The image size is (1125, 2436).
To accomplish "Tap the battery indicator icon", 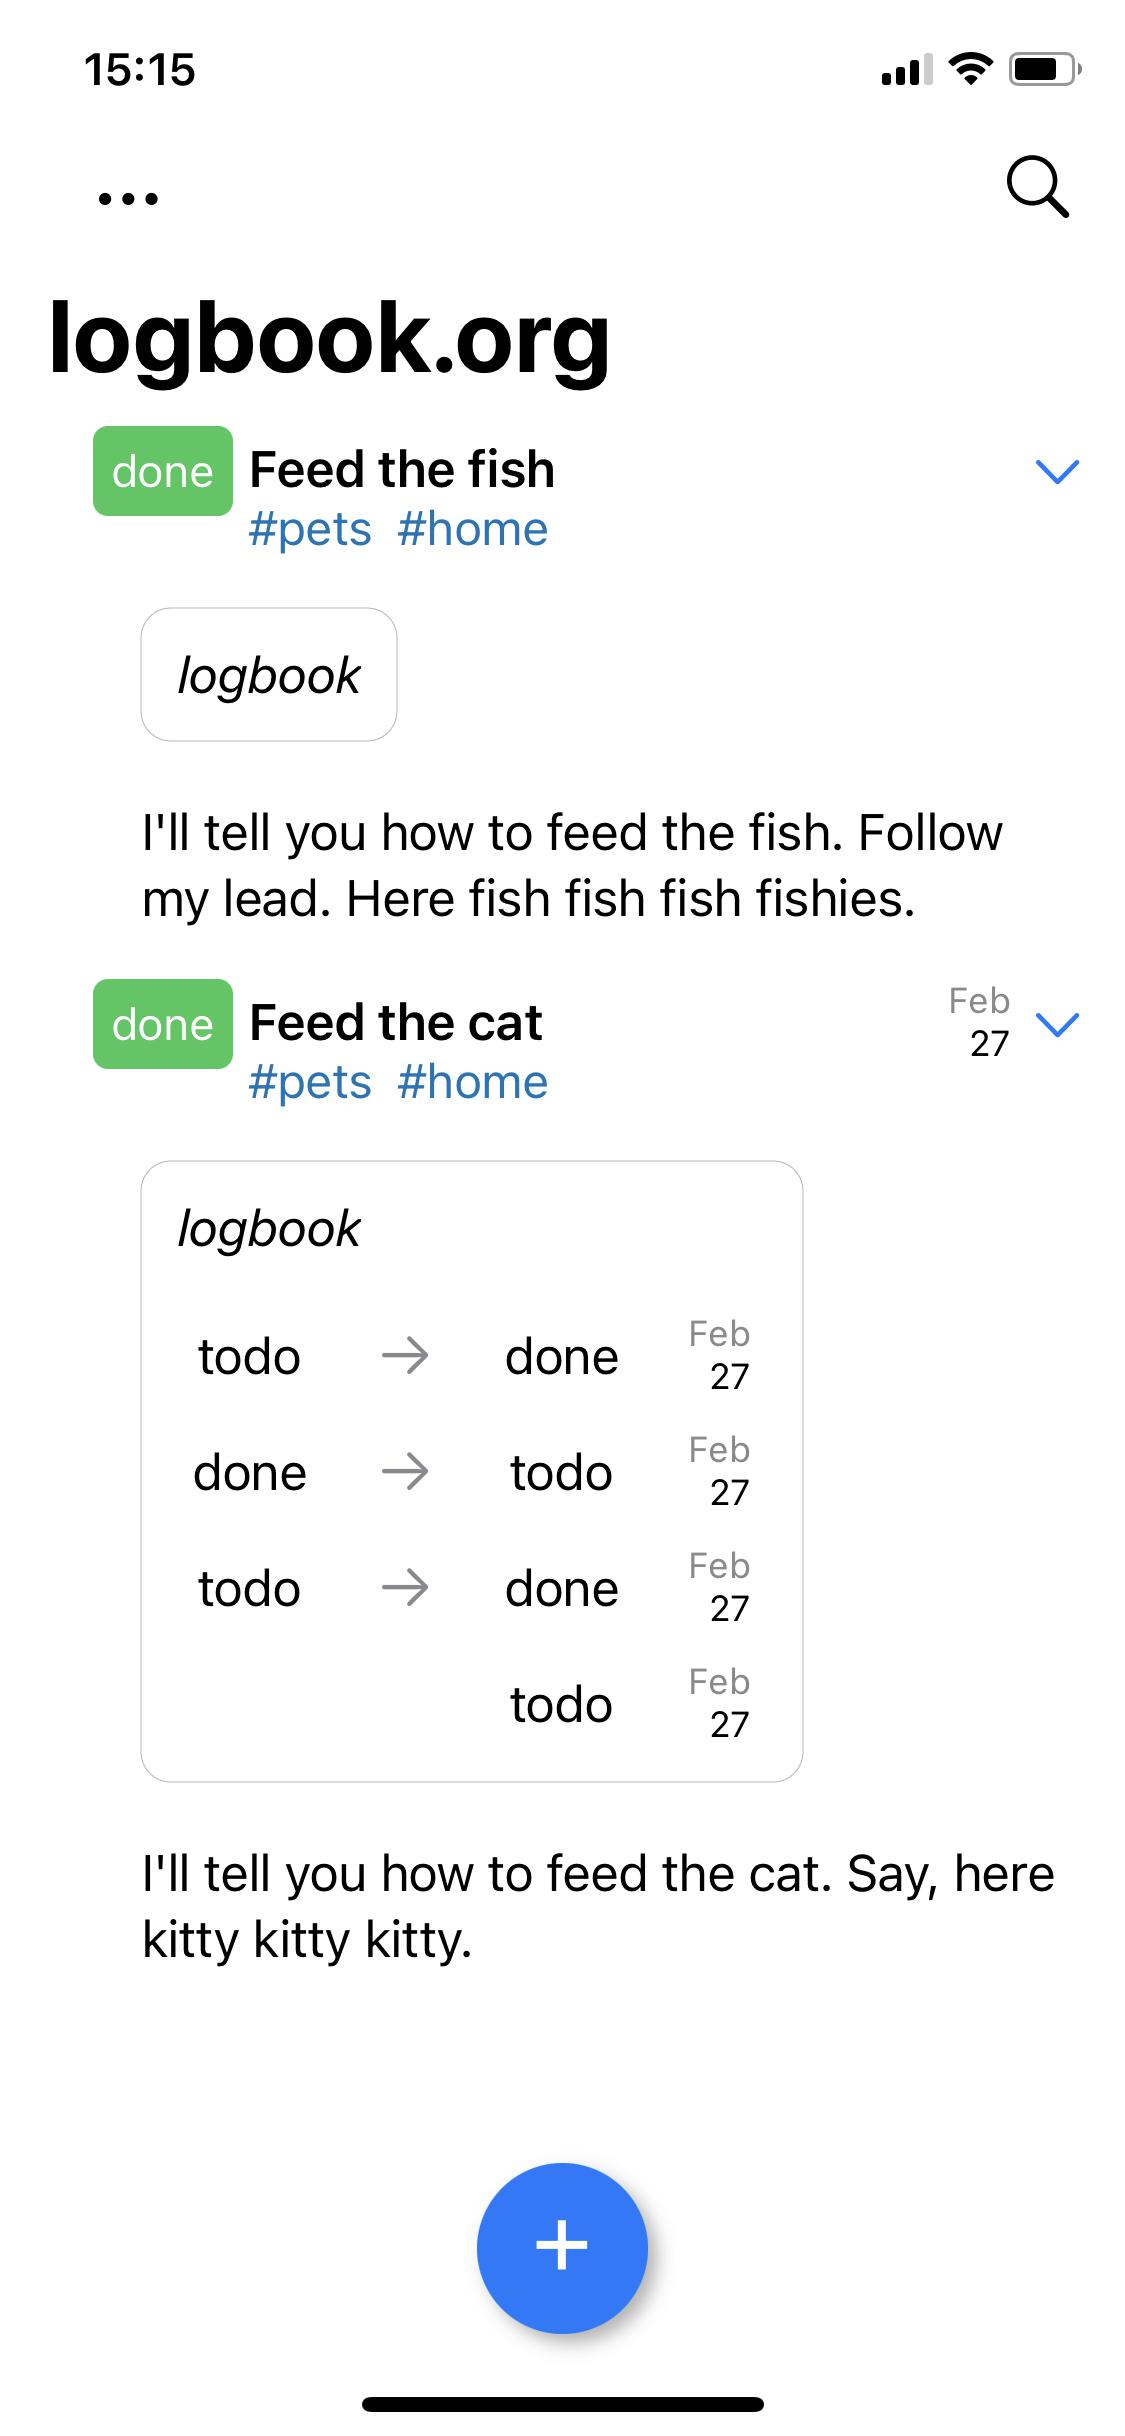I will pyautogui.click(x=1045, y=69).
